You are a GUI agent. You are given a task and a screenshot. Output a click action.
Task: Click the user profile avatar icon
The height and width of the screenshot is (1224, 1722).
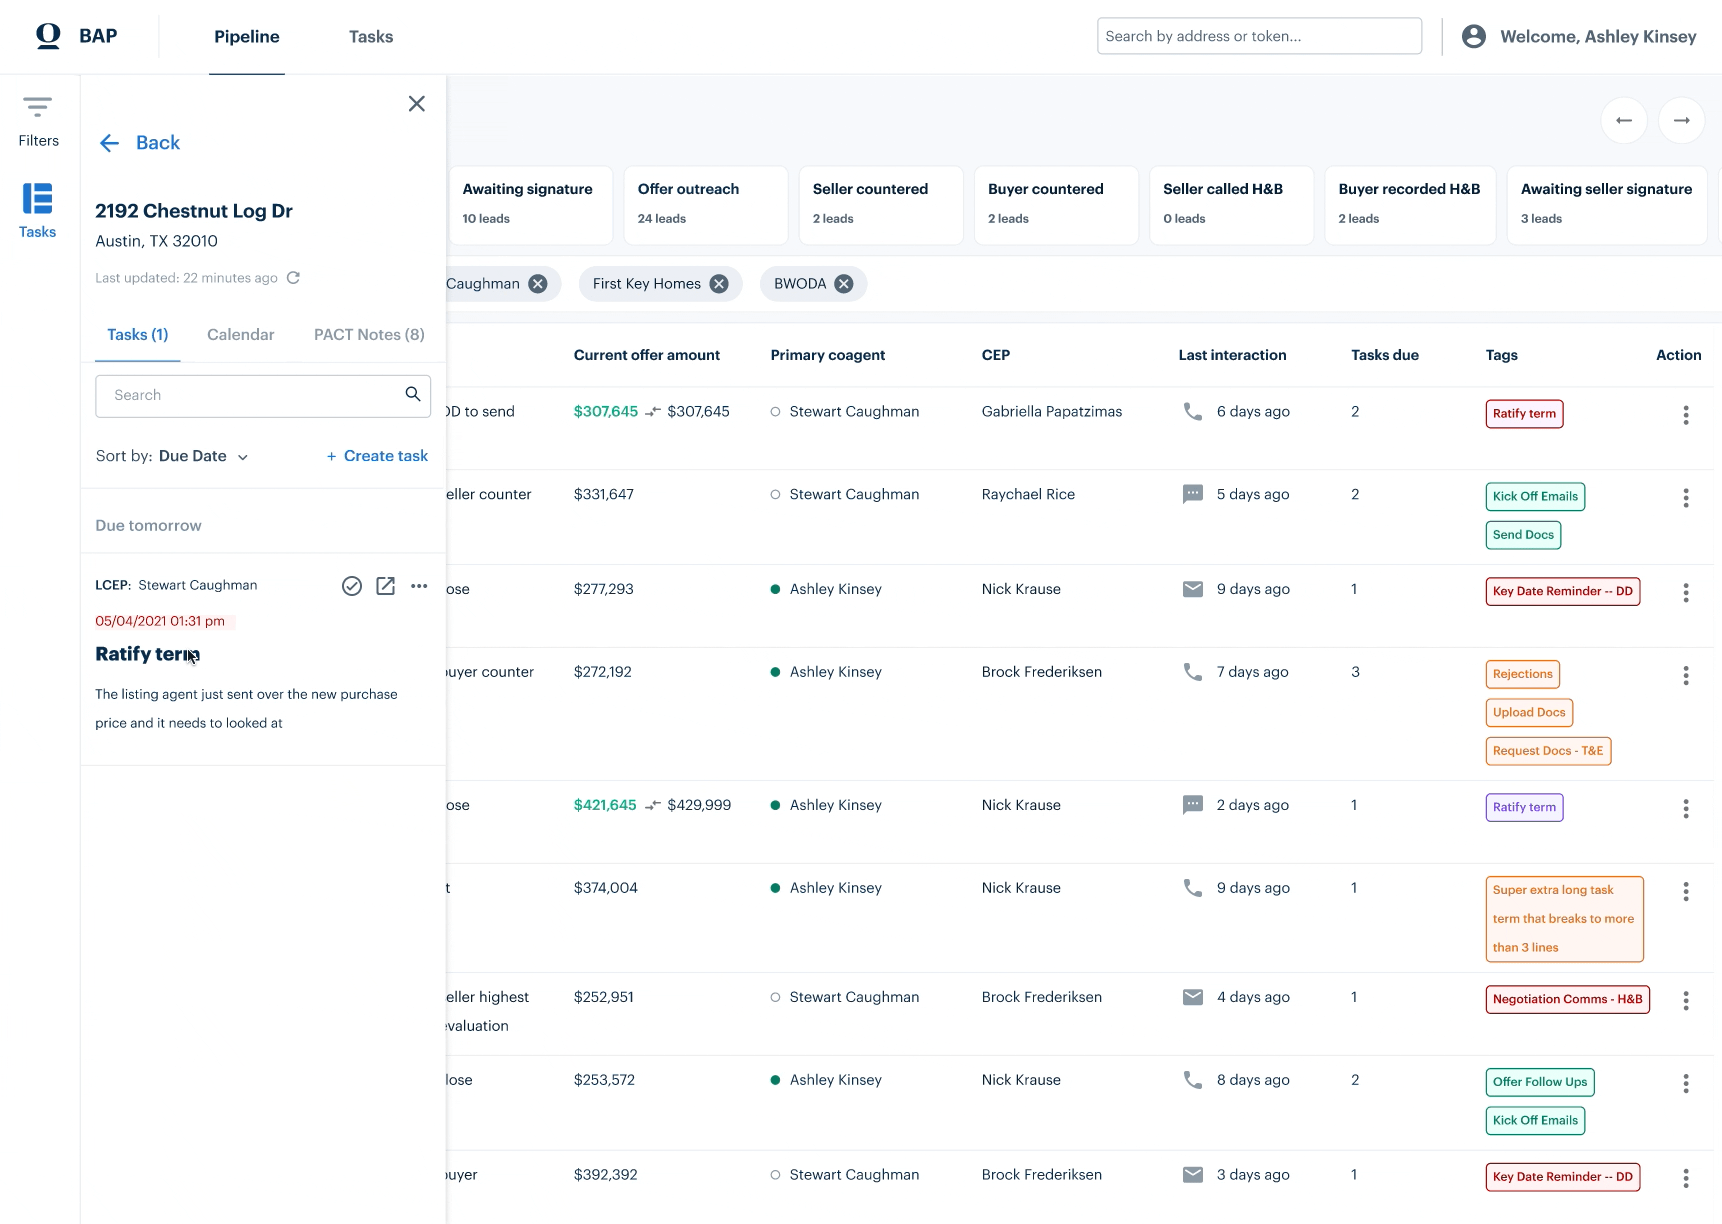tap(1473, 36)
